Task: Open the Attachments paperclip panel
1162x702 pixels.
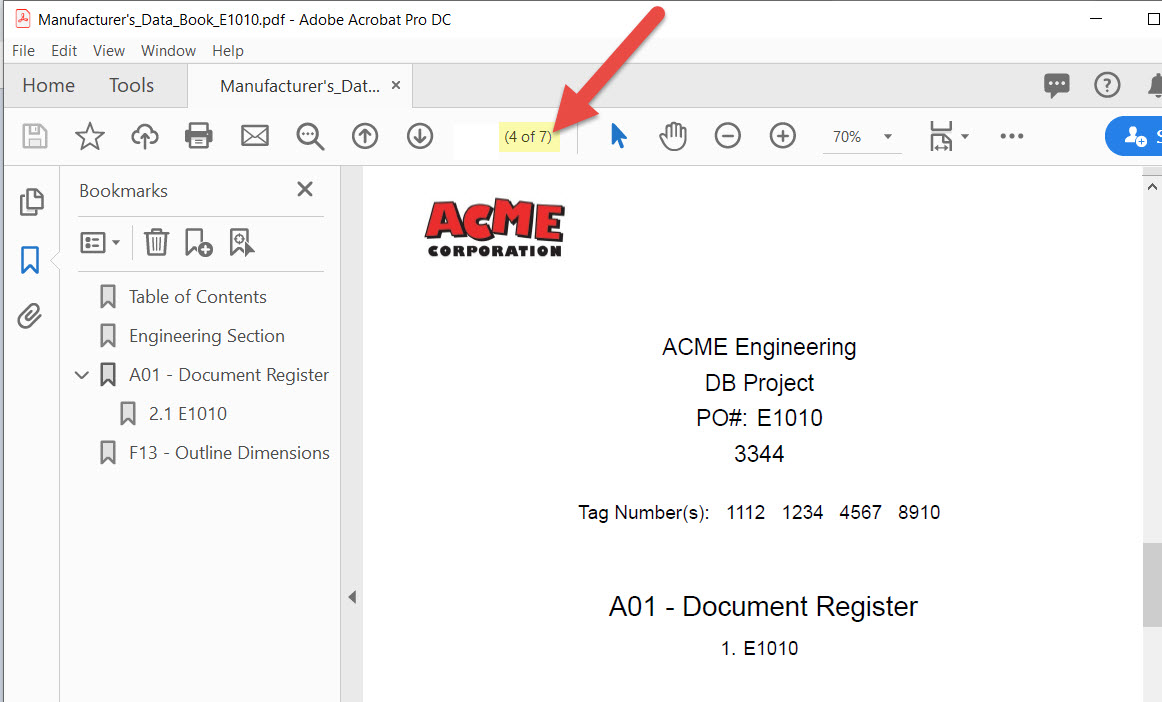Action: click(x=30, y=316)
